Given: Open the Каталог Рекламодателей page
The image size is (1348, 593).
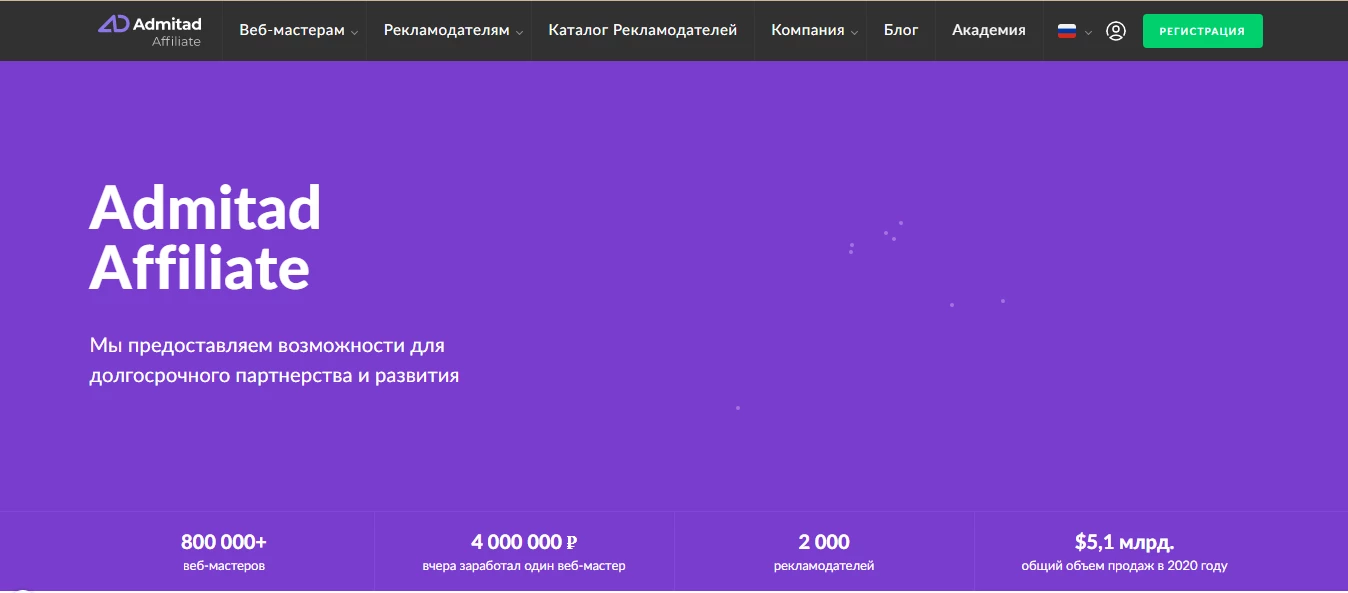Looking at the screenshot, I should tap(643, 30).
